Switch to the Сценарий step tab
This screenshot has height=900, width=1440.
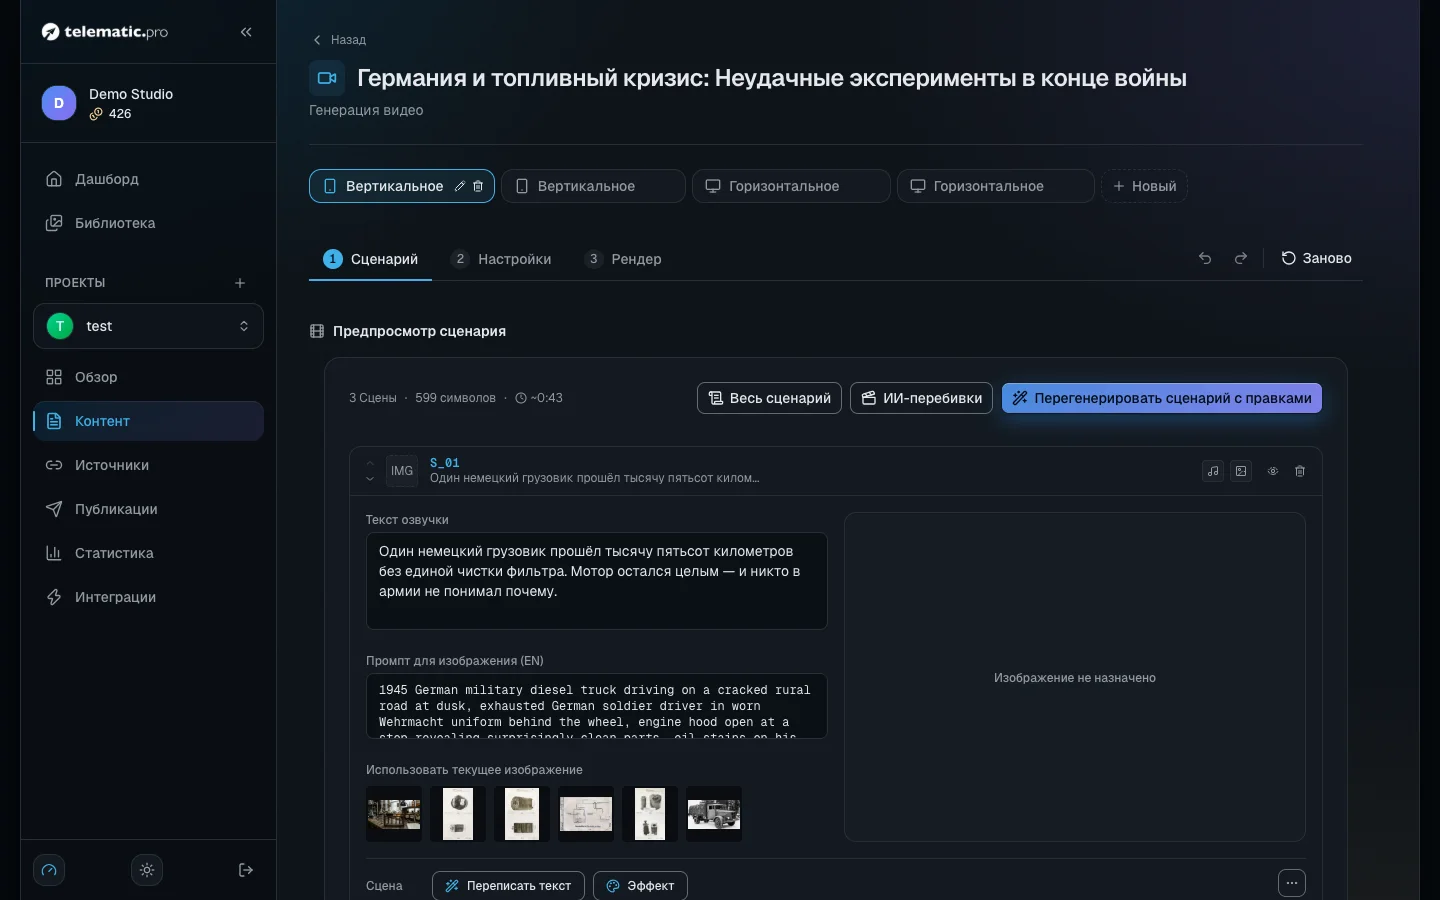371,259
